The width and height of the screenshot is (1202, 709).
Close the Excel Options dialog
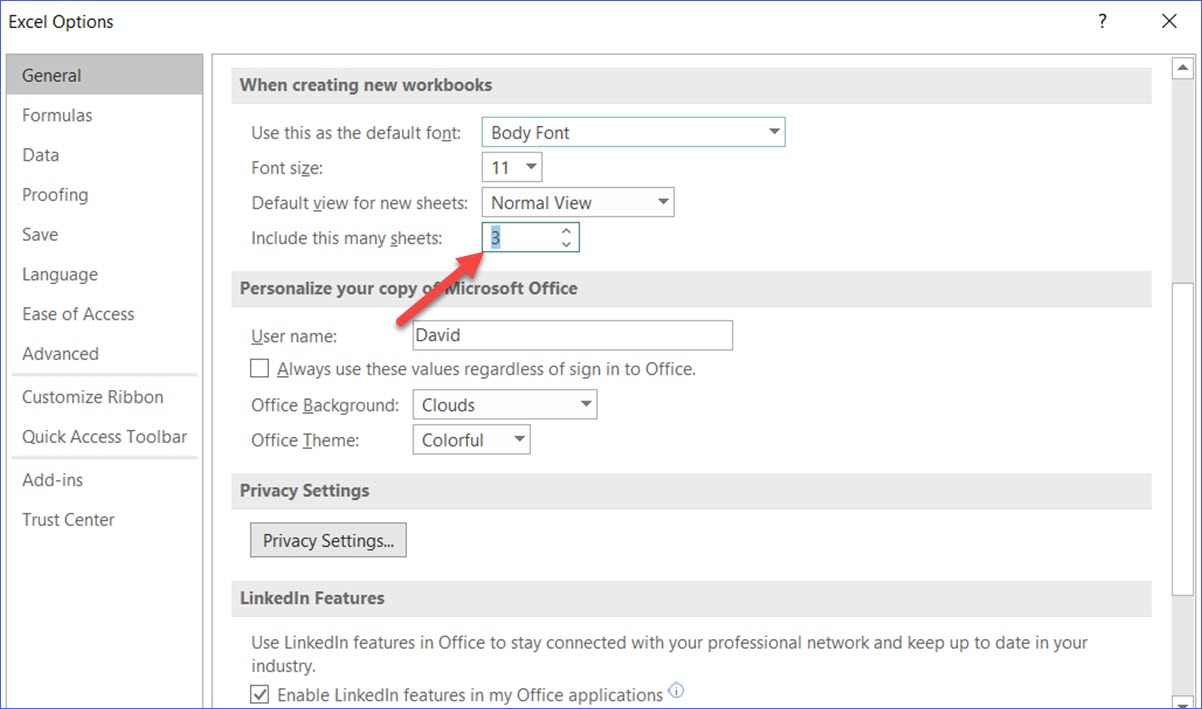(x=1168, y=21)
